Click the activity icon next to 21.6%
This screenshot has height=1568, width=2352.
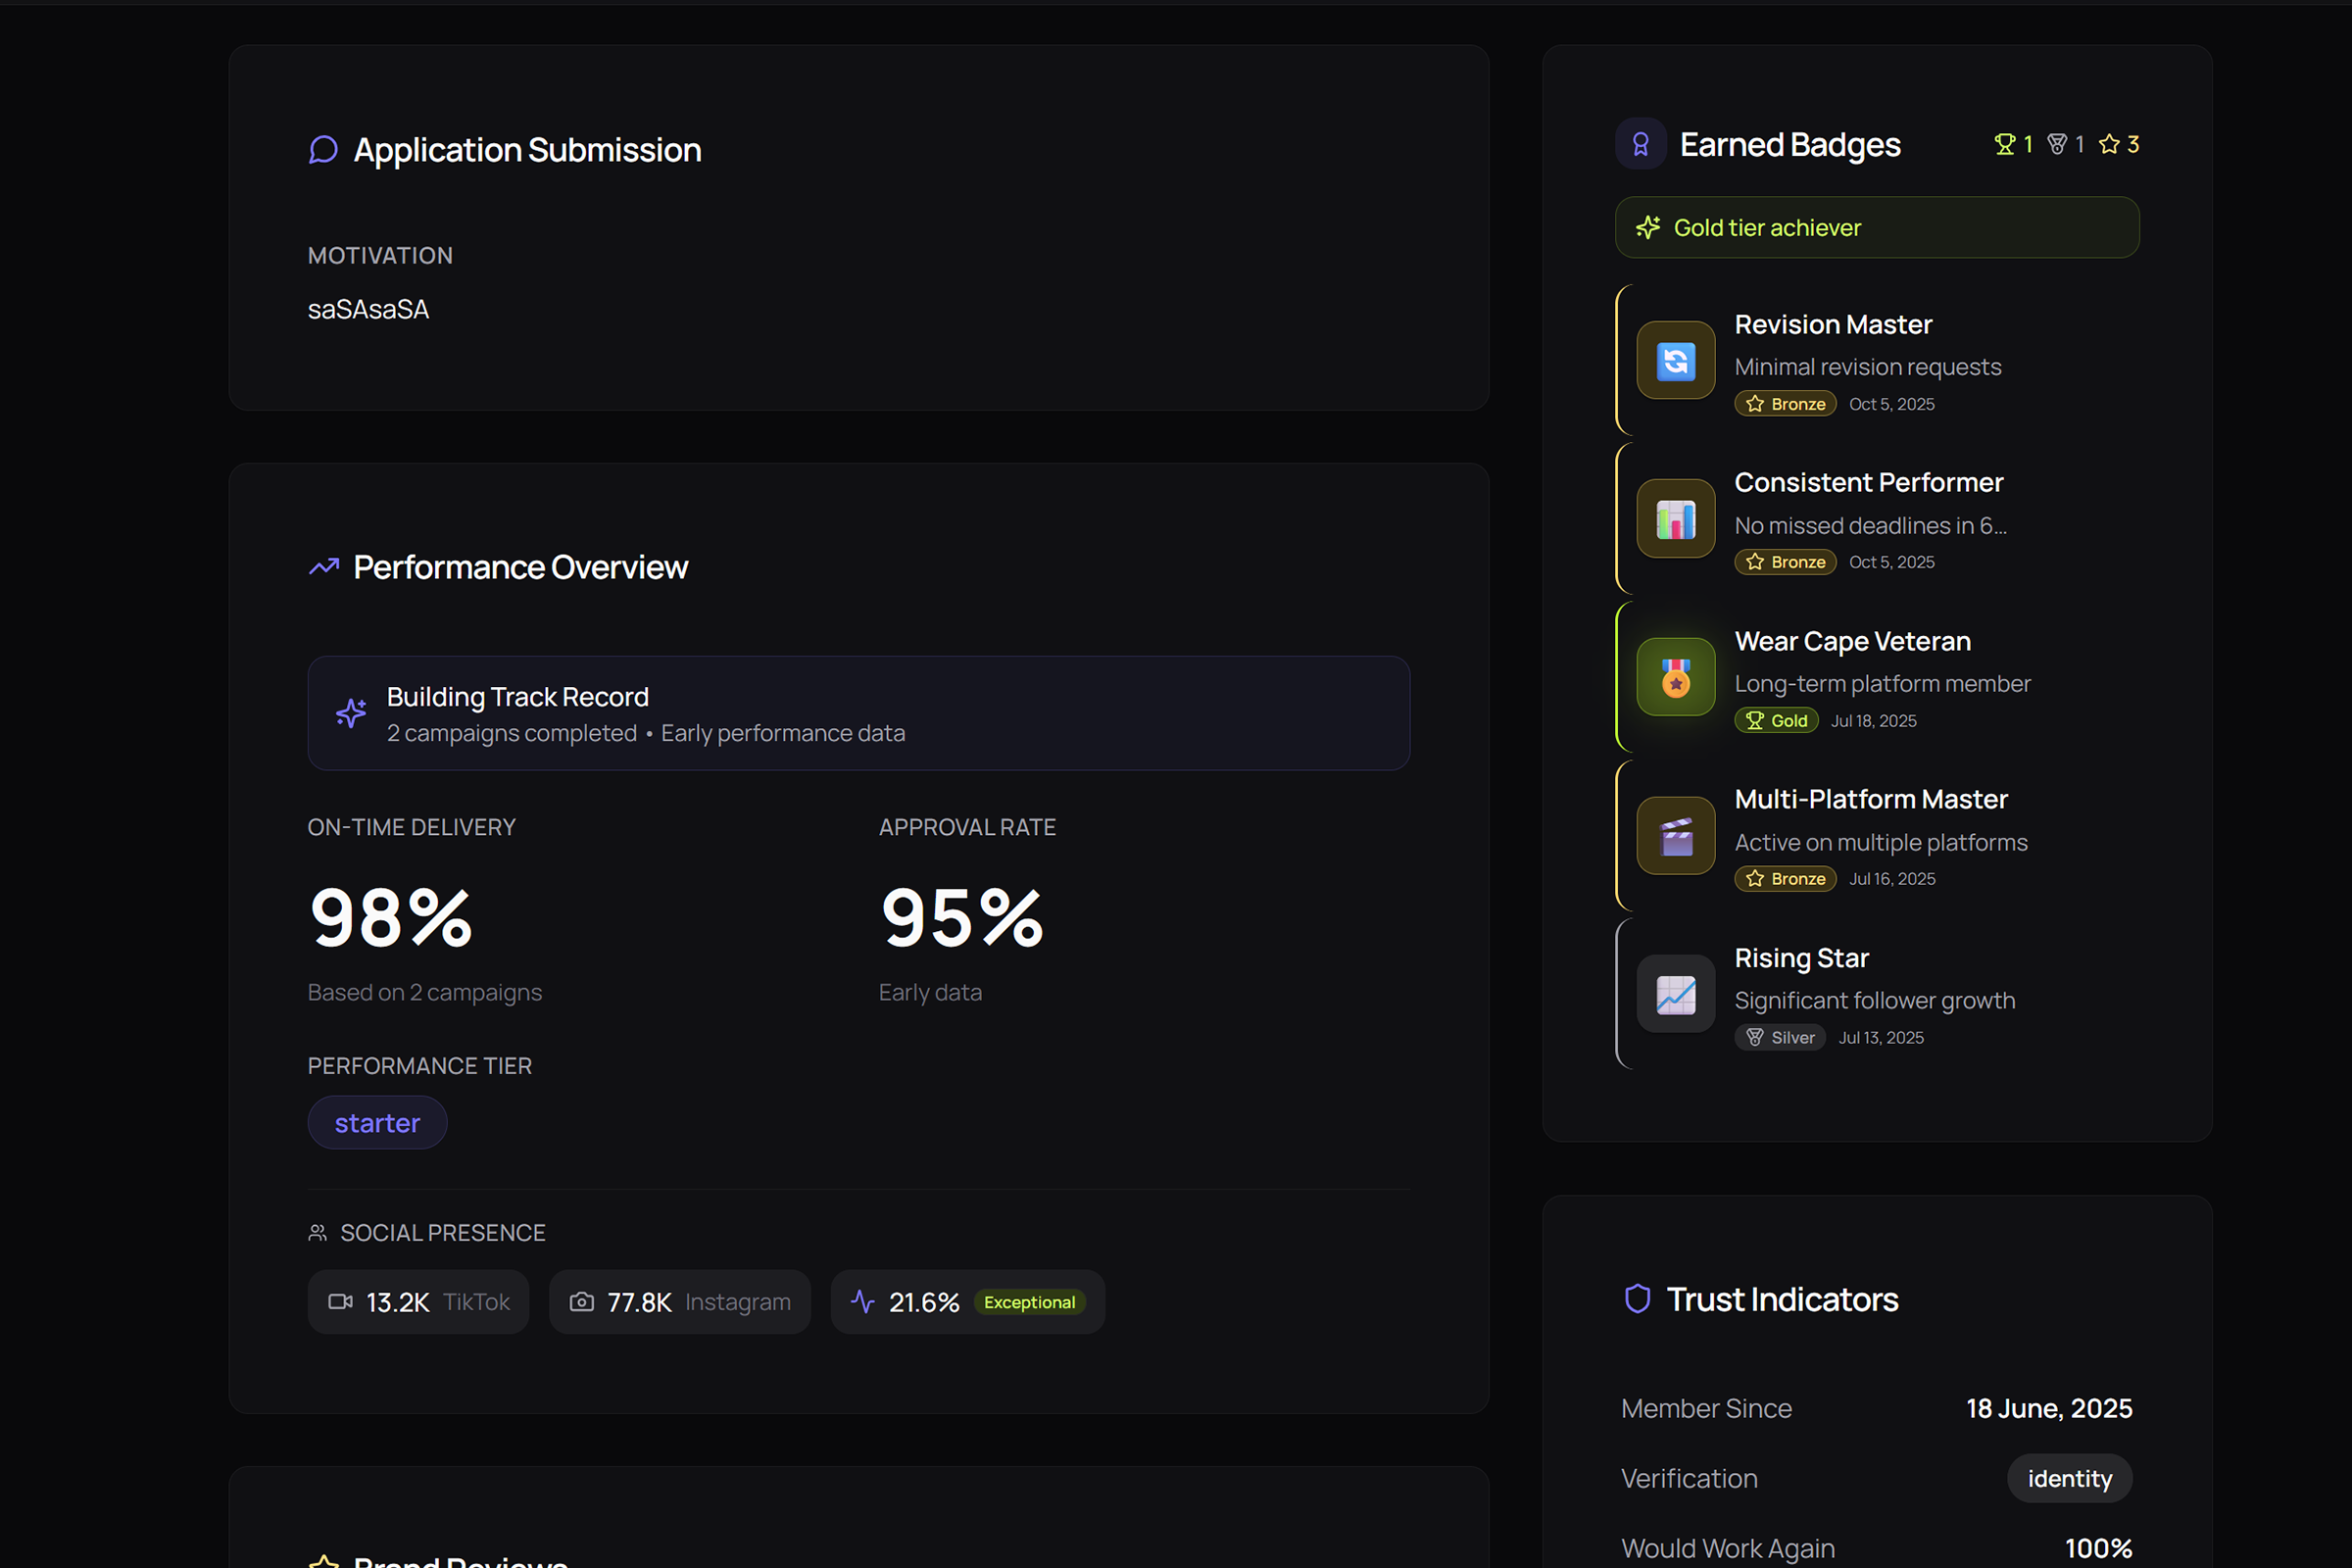[x=863, y=1301]
